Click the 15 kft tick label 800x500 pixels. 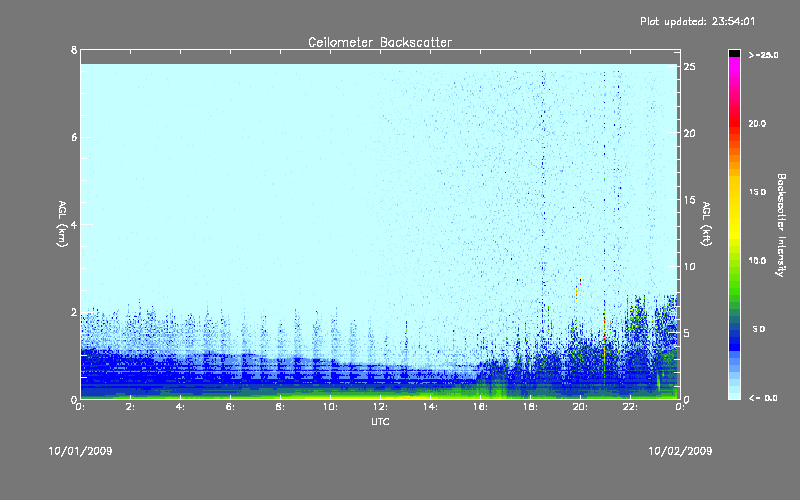pyautogui.click(x=689, y=200)
